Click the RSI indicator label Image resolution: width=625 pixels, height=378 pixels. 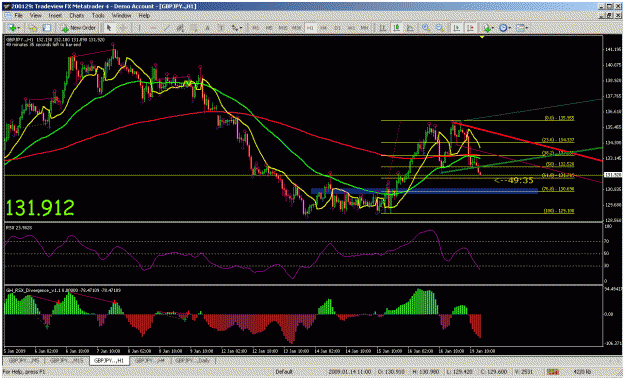pyautogui.click(x=19, y=228)
